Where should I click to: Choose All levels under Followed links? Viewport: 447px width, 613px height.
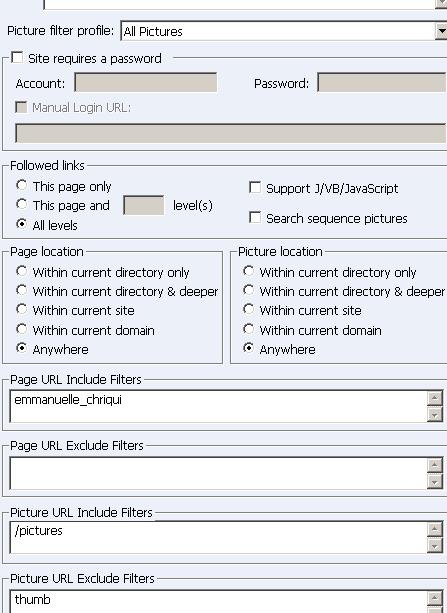(22, 224)
